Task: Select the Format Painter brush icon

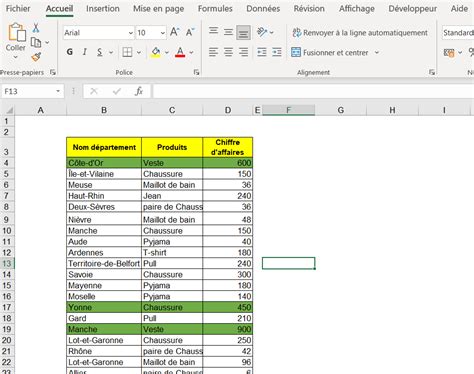Action: pyautogui.click(x=36, y=57)
